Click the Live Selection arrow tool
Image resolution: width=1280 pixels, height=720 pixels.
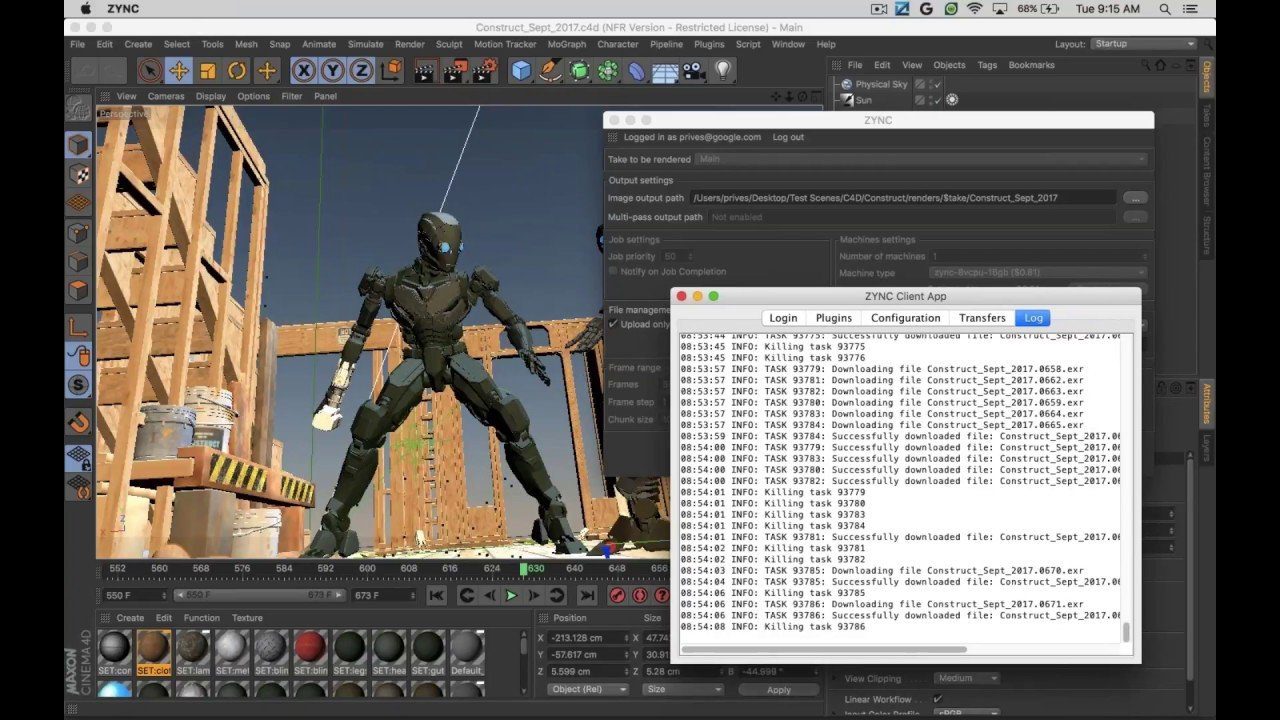[x=150, y=70]
